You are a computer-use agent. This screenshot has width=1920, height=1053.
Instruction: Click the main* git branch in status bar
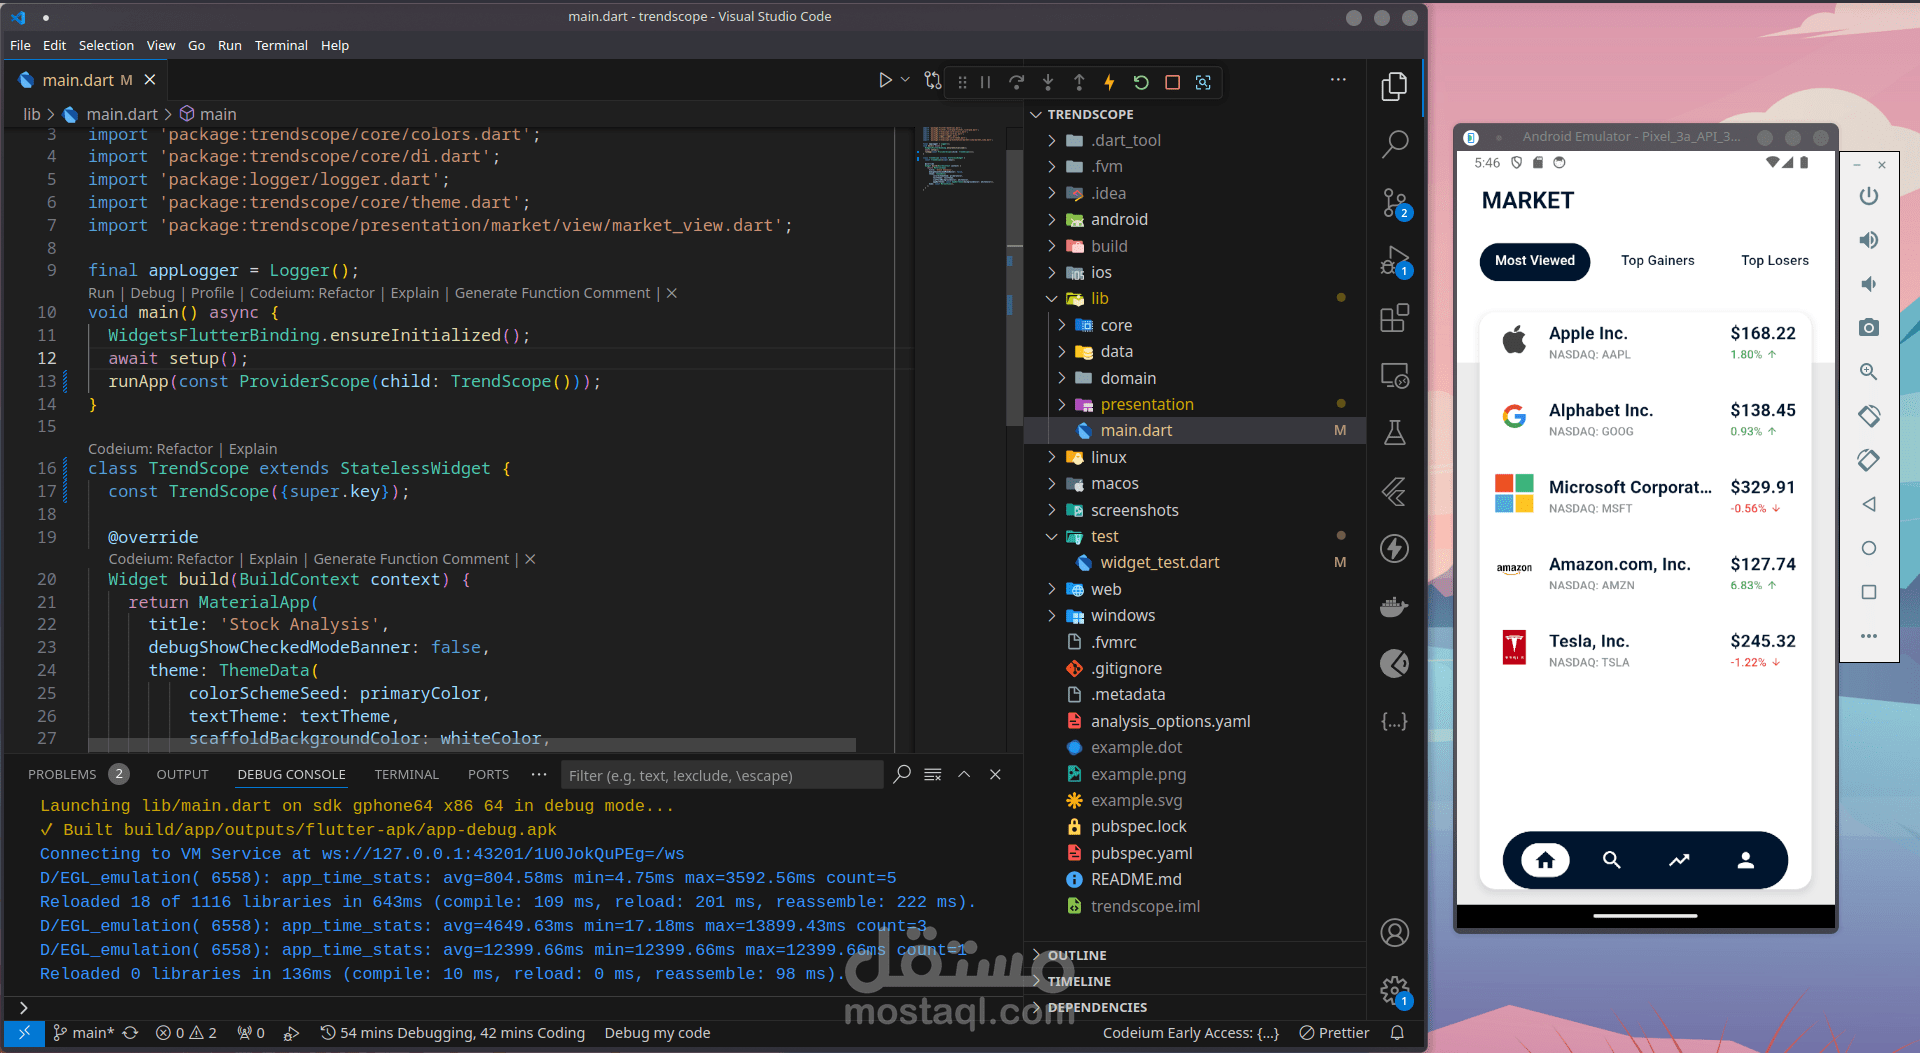coord(84,1033)
